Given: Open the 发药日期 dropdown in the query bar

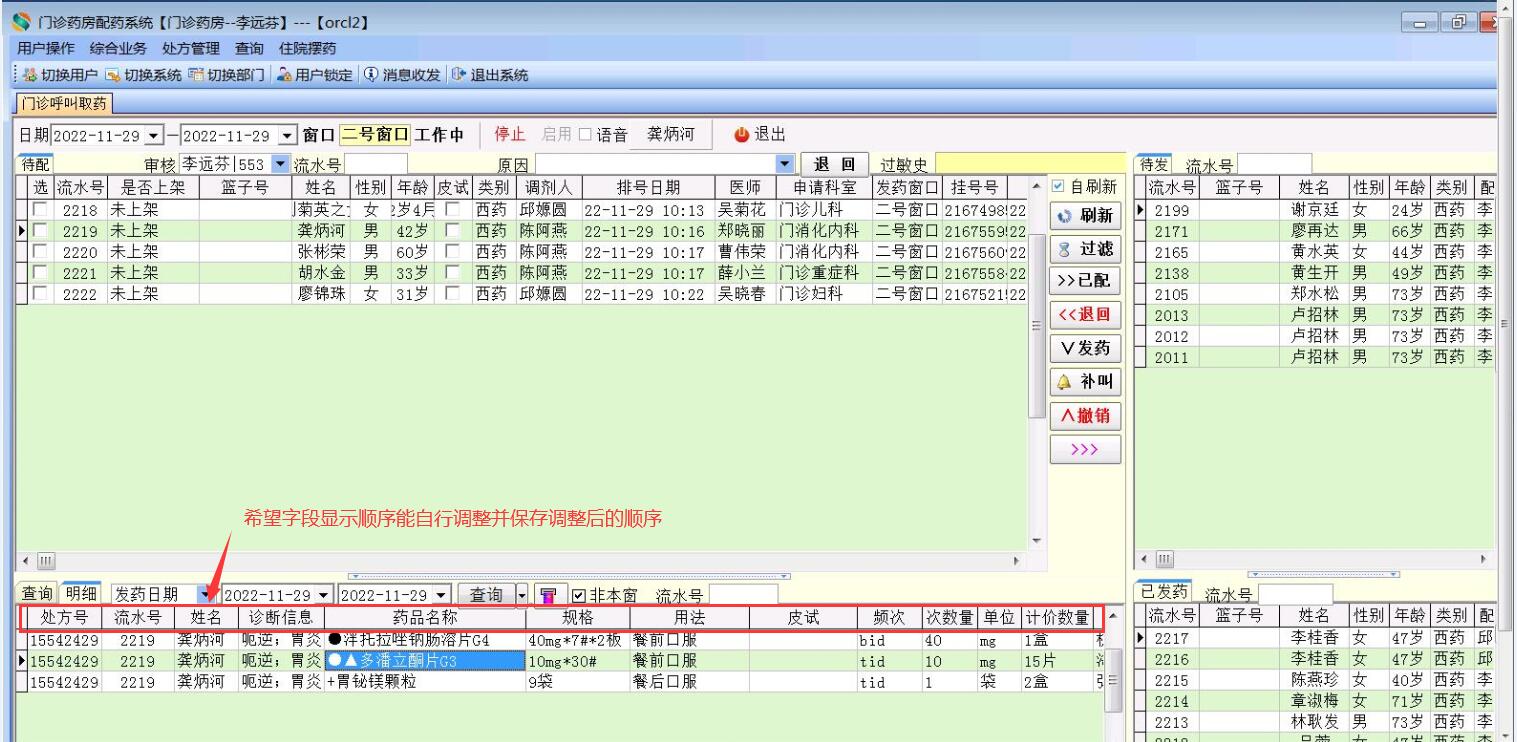Looking at the screenshot, I should [204, 595].
